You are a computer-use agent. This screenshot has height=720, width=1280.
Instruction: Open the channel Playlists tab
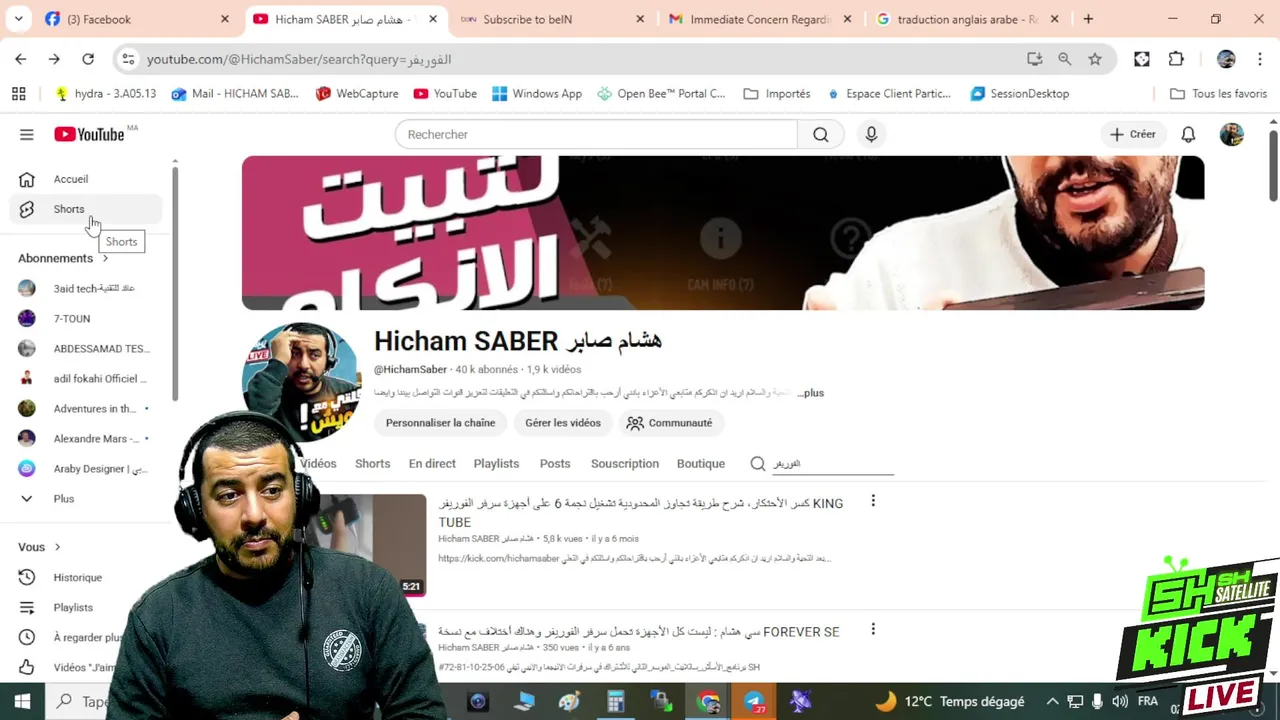coord(496,463)
